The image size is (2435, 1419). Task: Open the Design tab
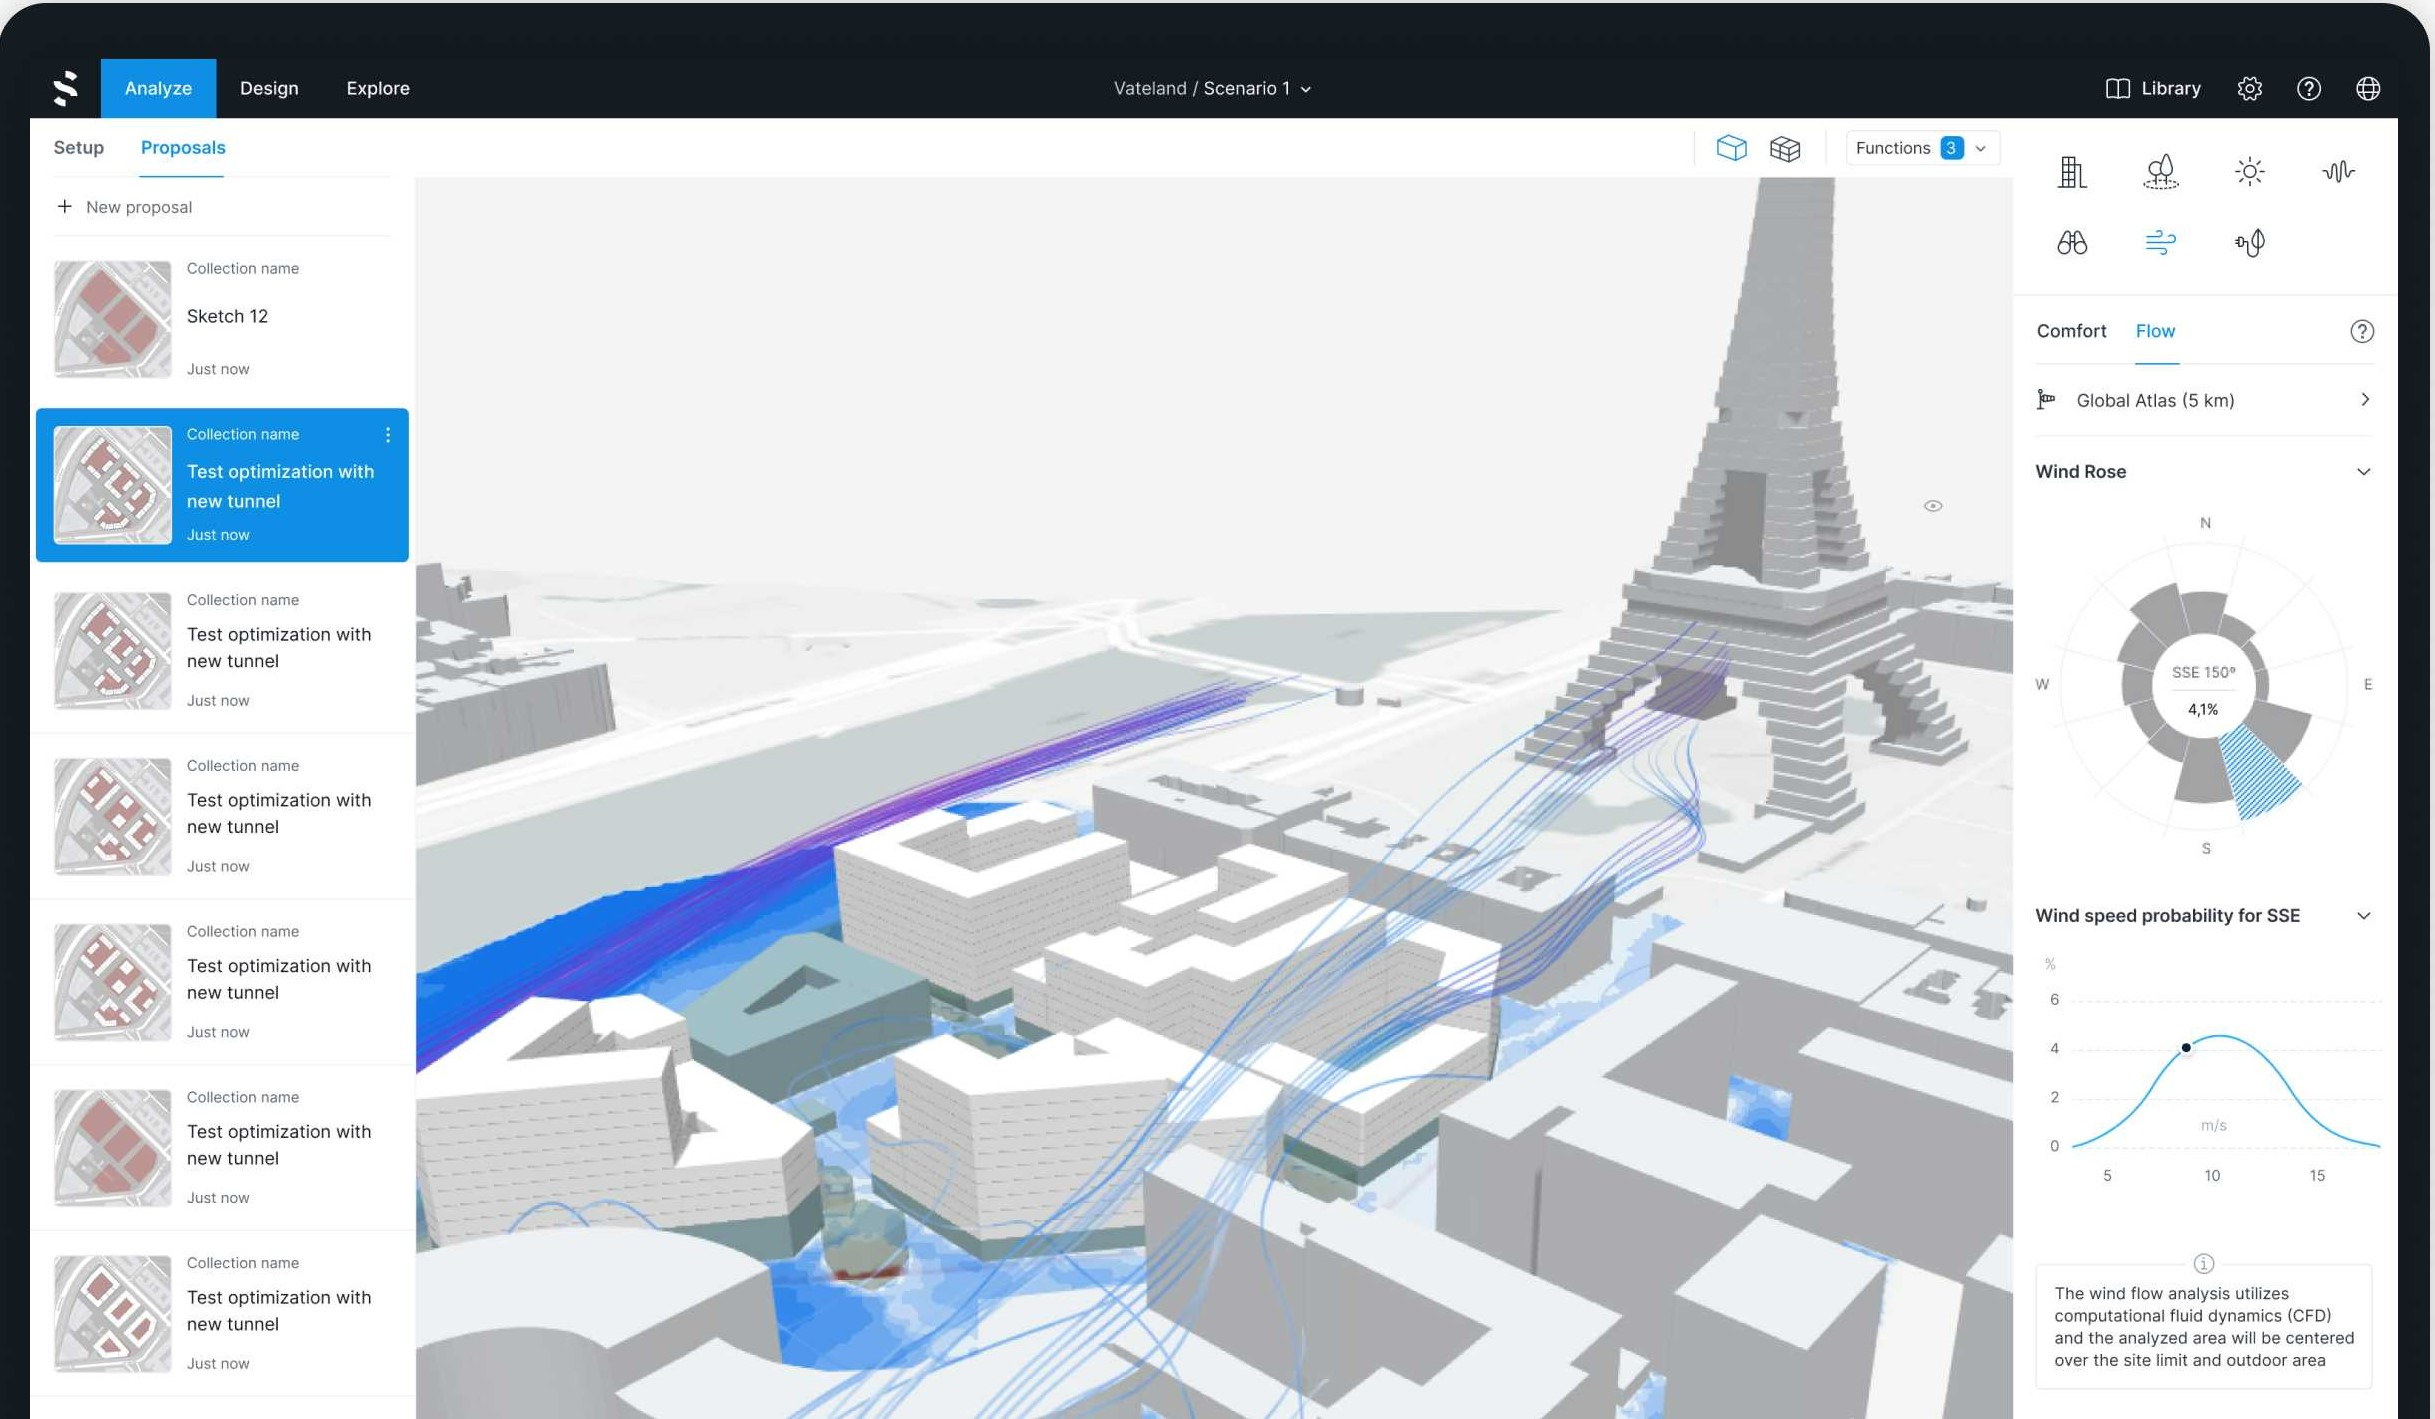(x=269, y=88)
